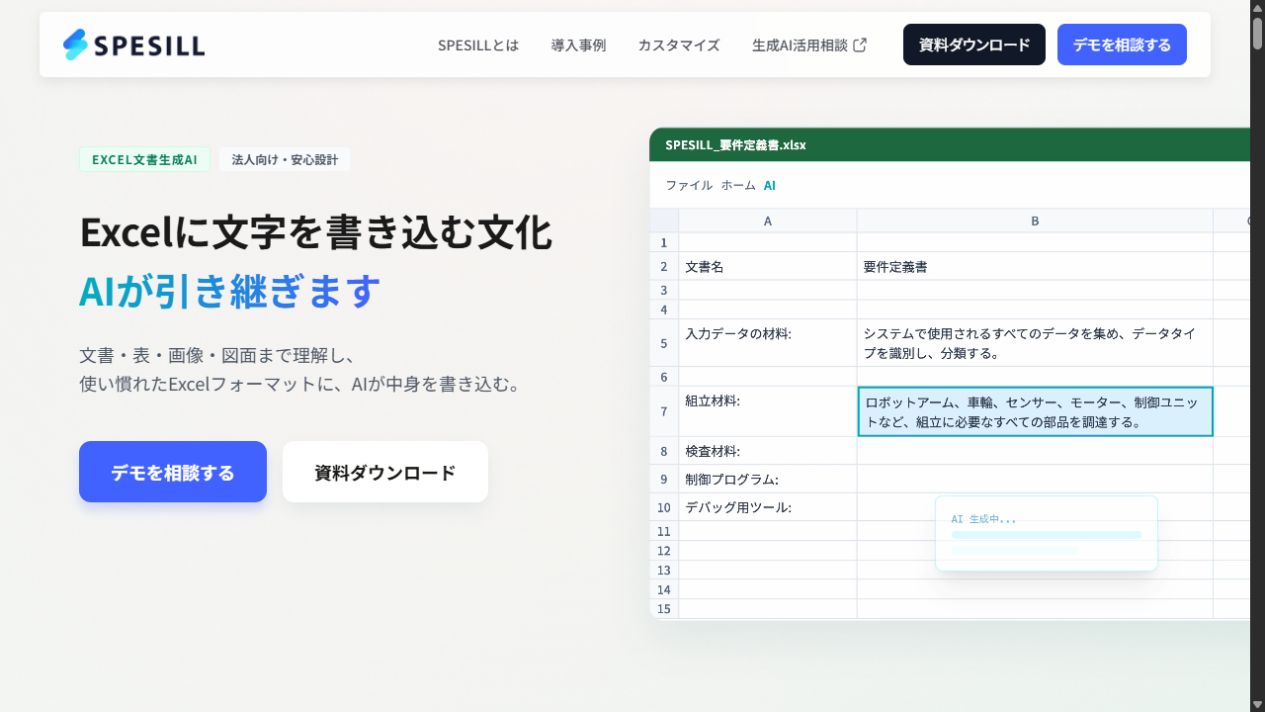The image size is (1265, 712).
Task: Click the Excelに文字を書き込む文化 headline
Action: (315, 232)
